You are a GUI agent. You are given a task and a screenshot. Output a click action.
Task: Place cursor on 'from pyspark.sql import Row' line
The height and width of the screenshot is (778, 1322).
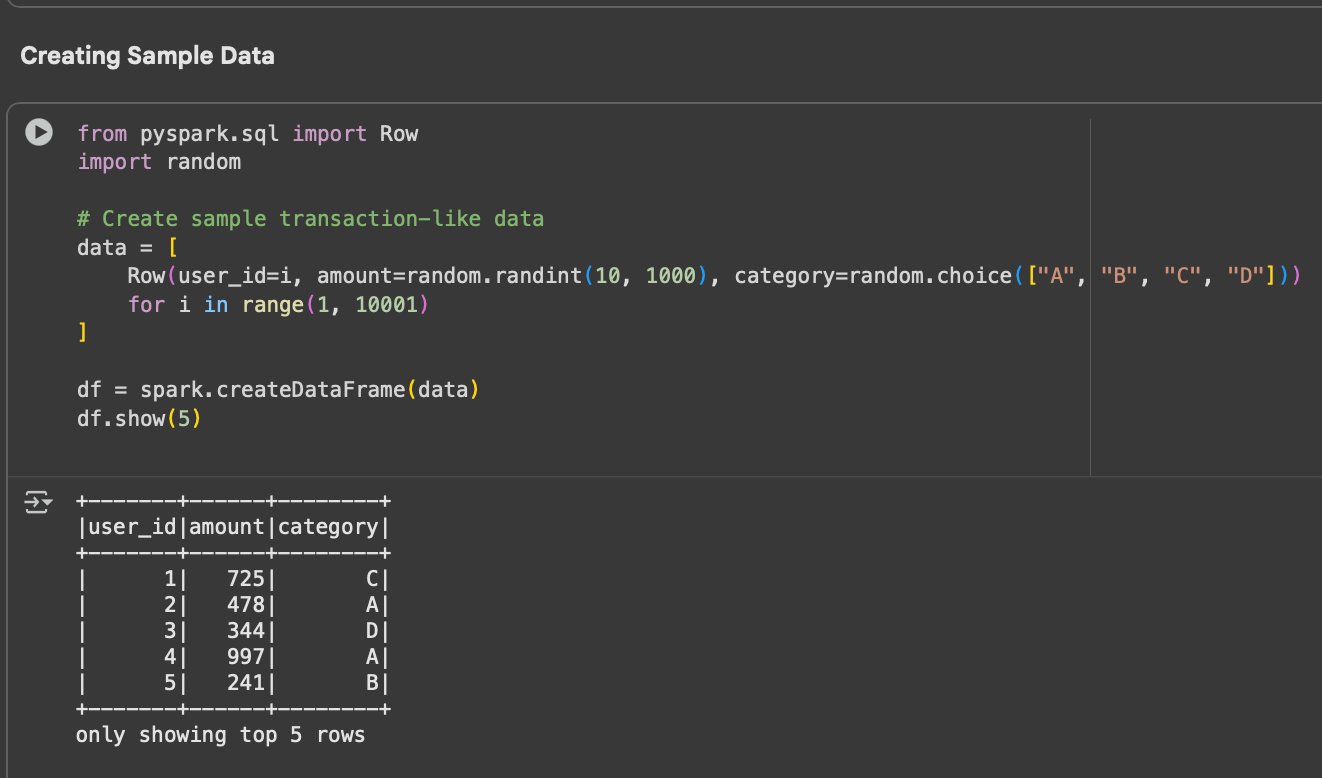(247, 133)
